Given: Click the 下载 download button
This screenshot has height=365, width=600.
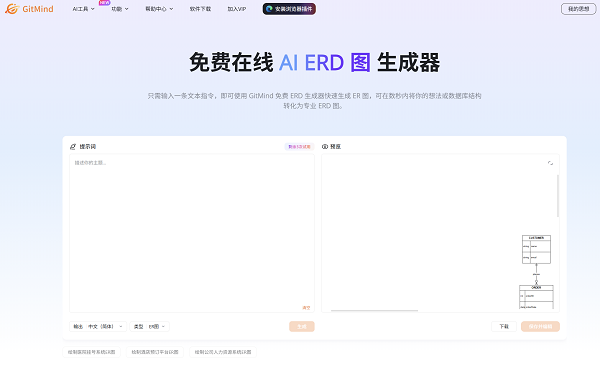Looking at the screenshot, I should pos(504,326).
